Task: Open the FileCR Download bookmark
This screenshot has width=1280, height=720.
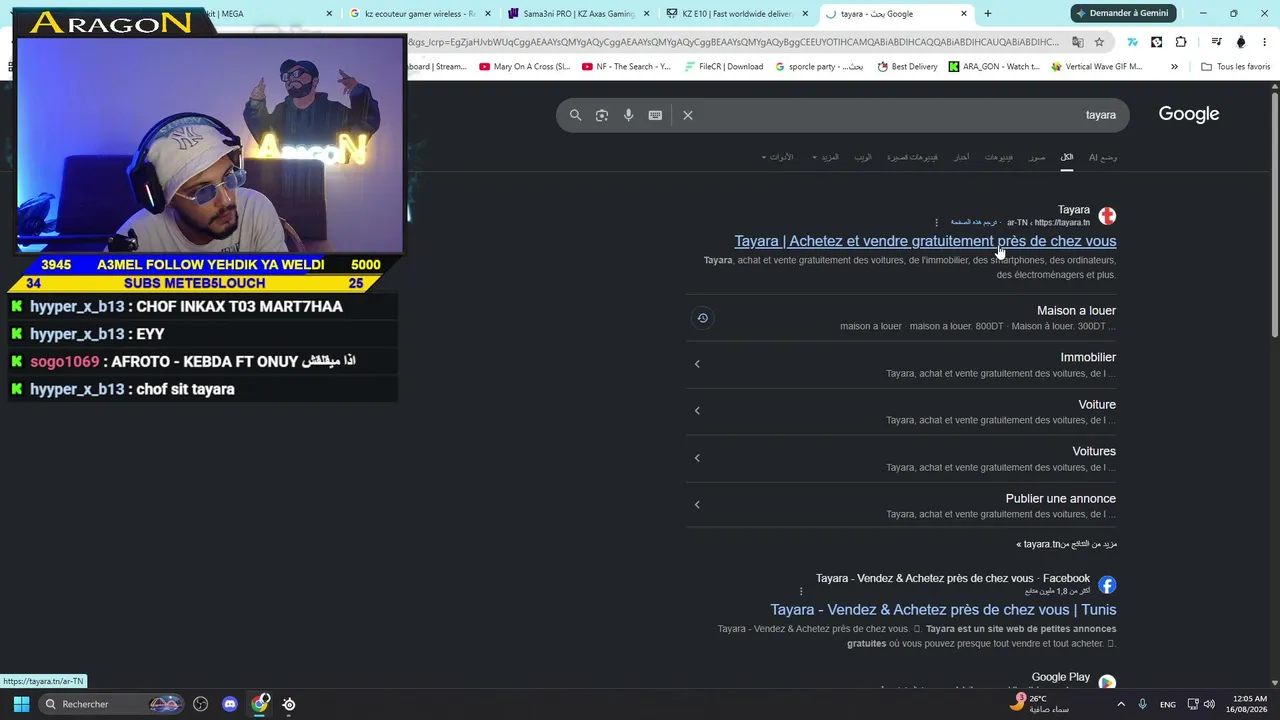Action: click(x=723, y=67)
